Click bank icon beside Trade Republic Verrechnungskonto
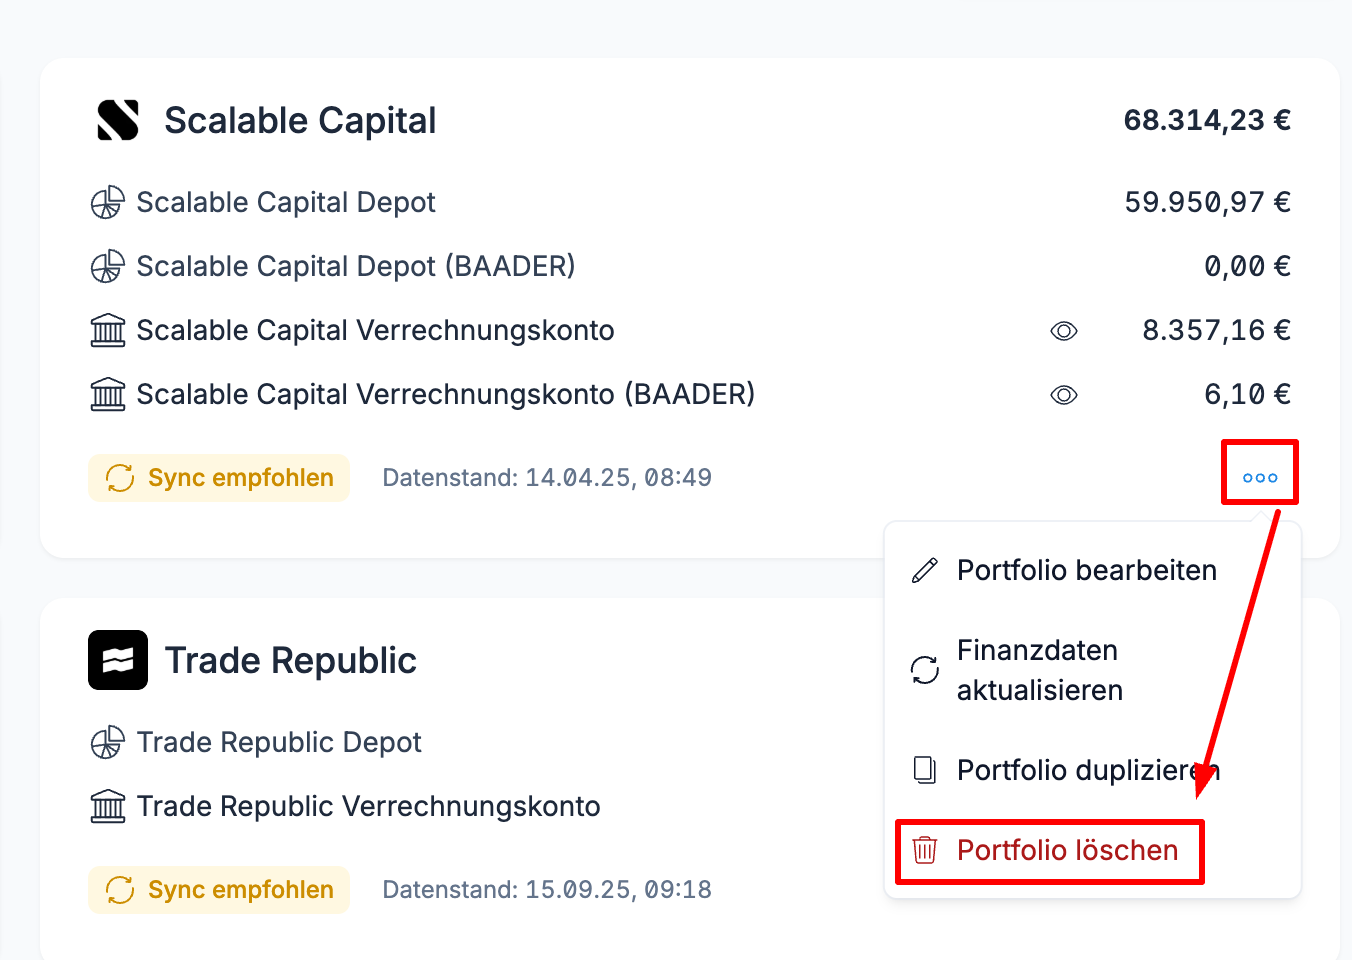 (108, 806)
